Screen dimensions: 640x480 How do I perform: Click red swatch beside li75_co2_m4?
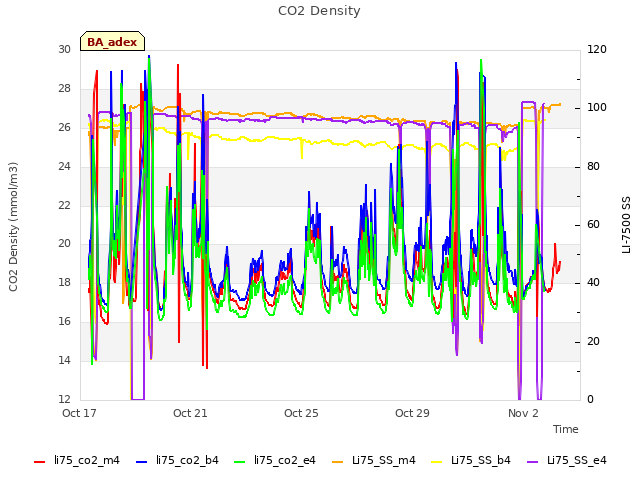[x=40, y=462]
